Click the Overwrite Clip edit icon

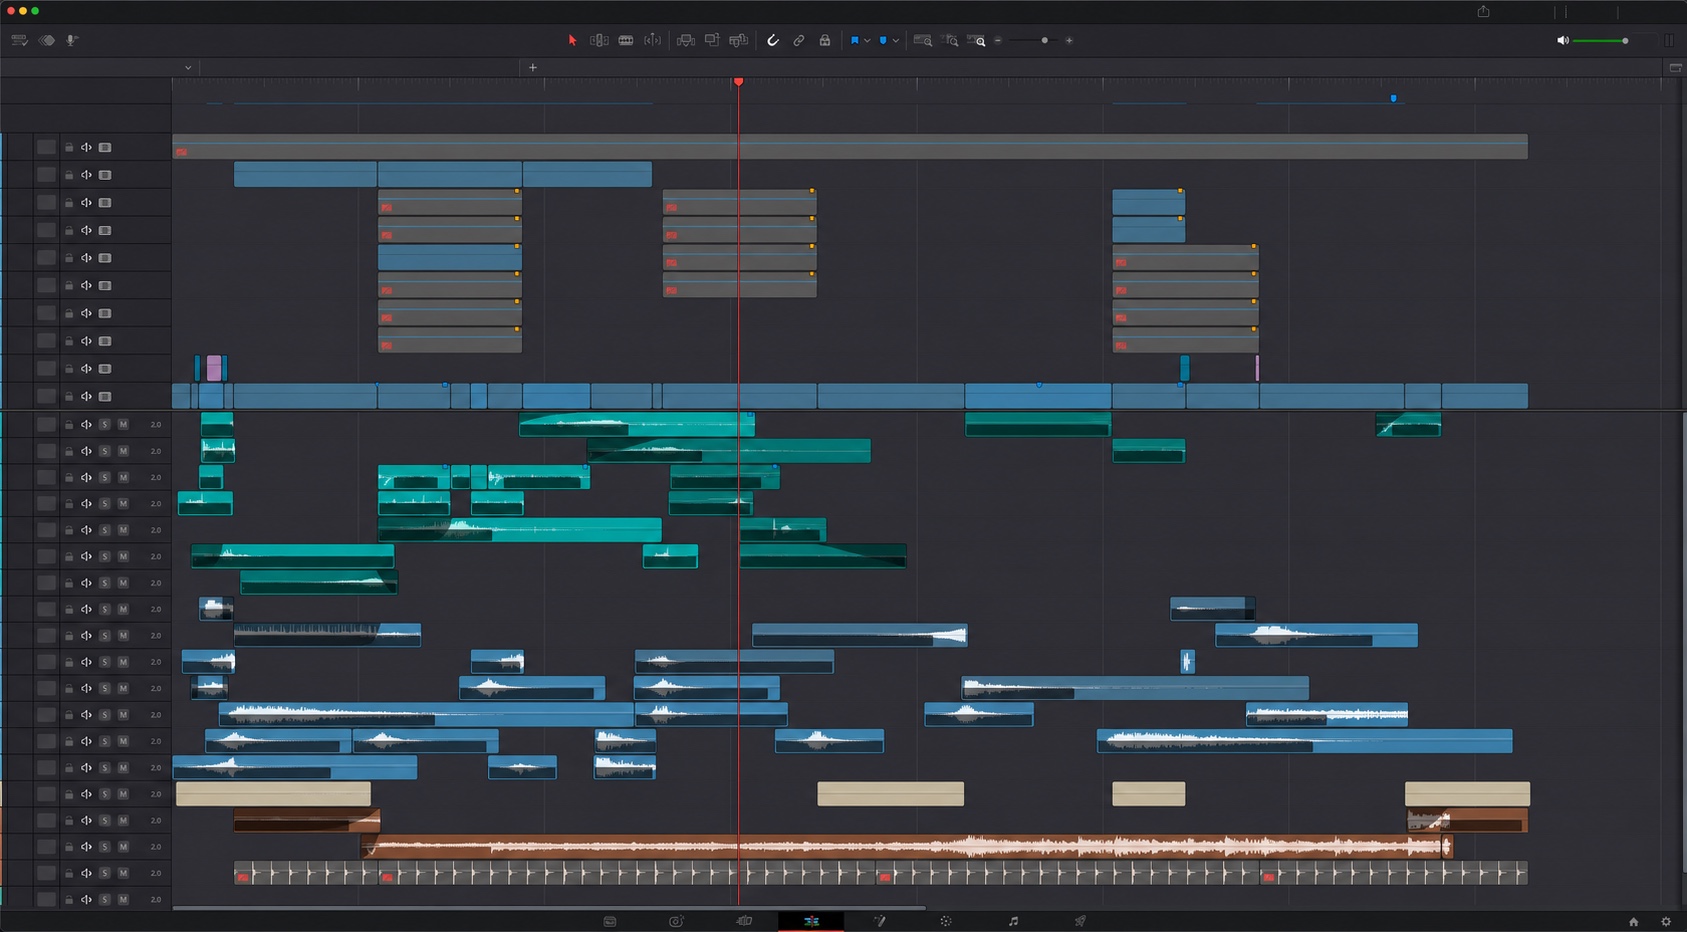[712, 40]
